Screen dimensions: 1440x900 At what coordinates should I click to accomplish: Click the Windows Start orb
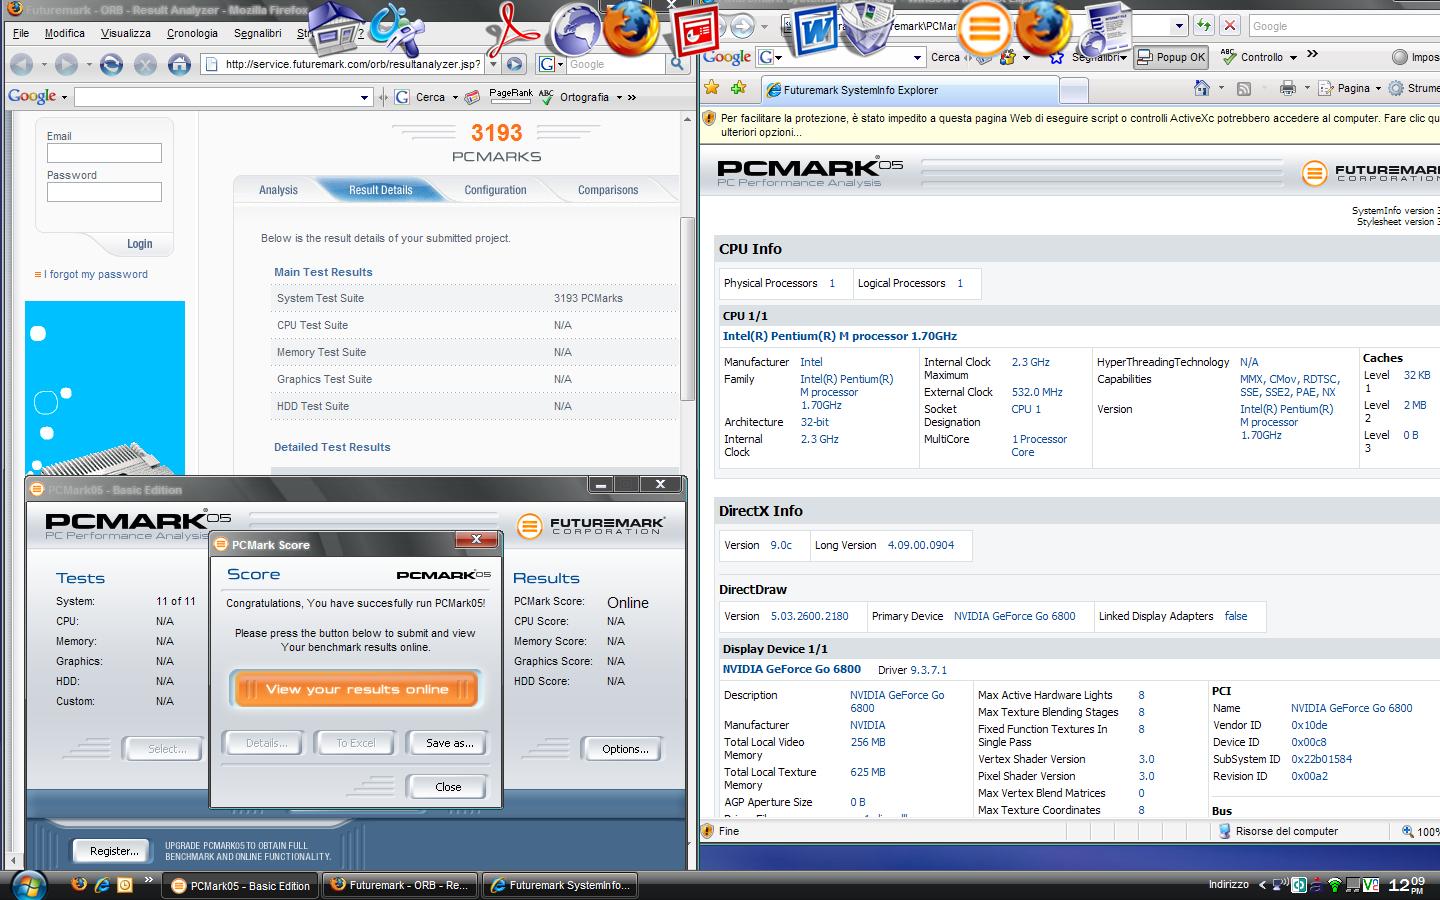27,884
